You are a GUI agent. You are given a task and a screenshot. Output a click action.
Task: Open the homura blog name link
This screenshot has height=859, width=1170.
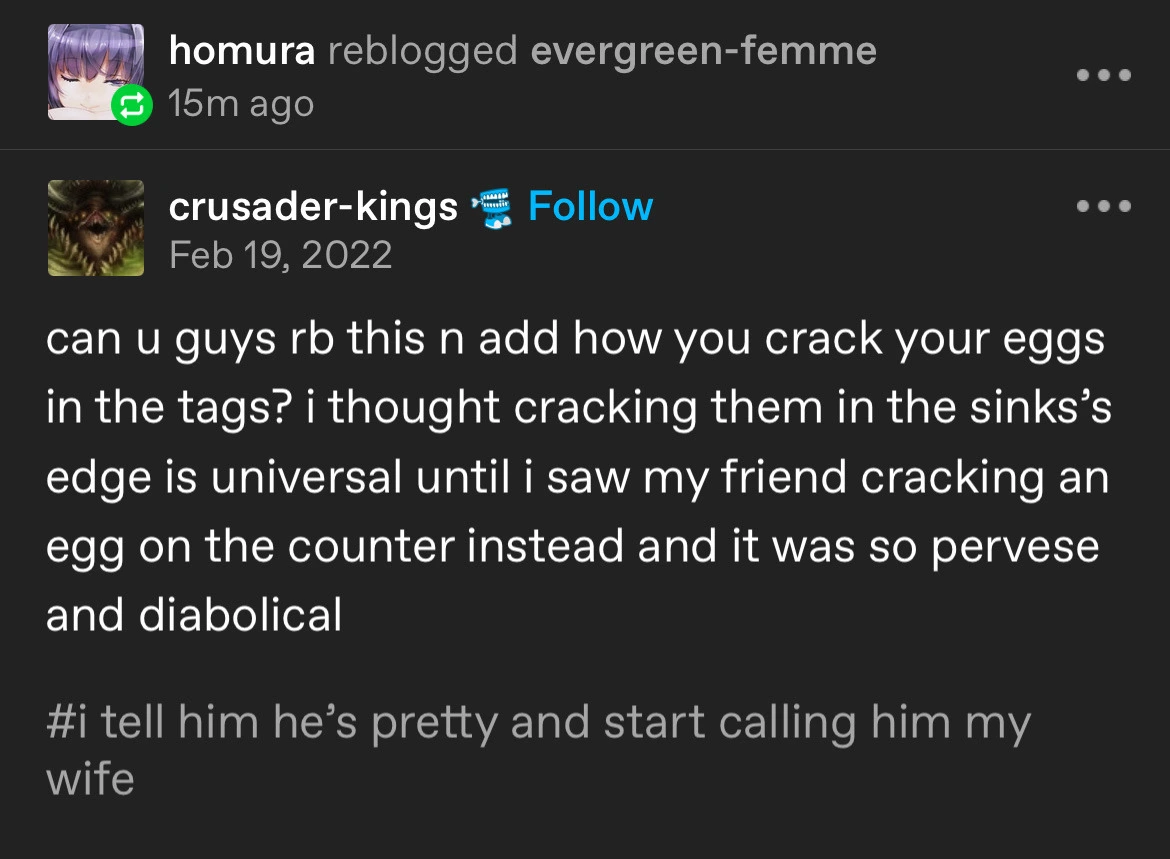242,51
